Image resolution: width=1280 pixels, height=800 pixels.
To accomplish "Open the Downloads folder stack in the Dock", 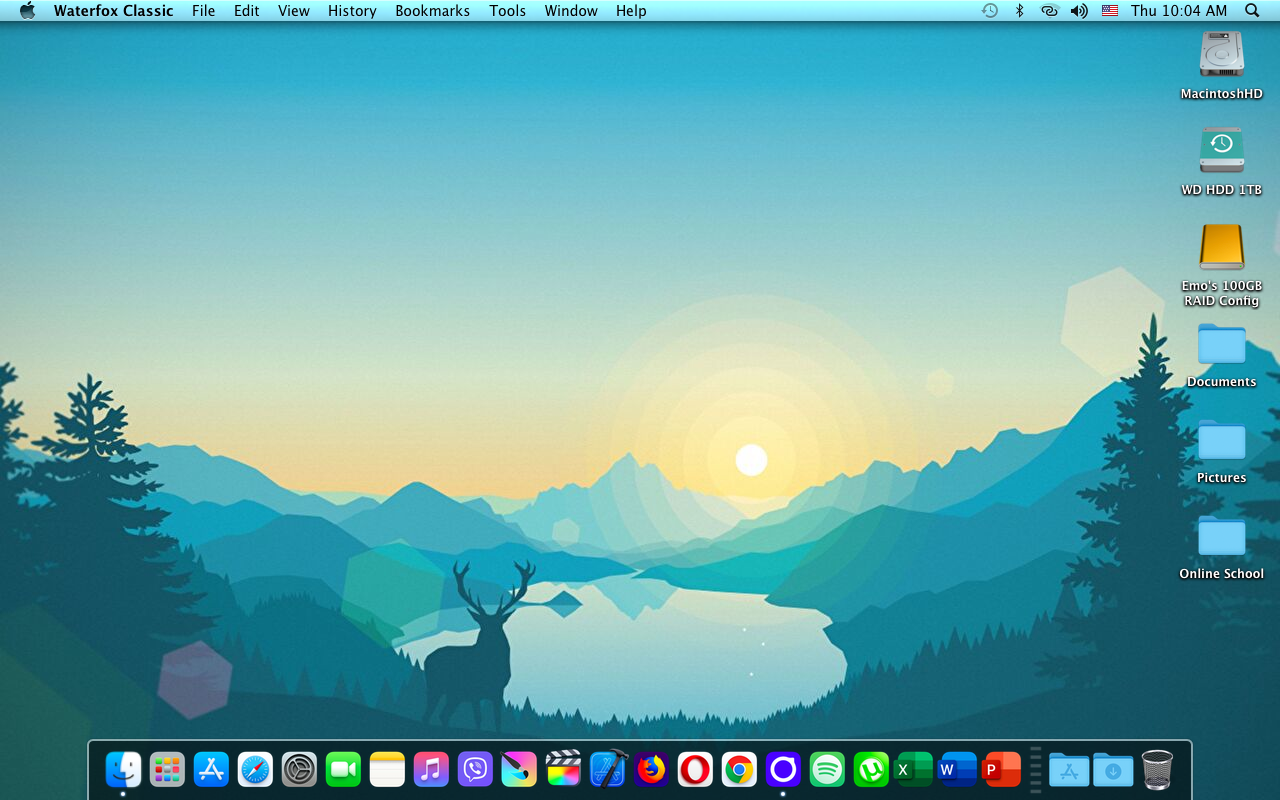I will pos(1113,769).
